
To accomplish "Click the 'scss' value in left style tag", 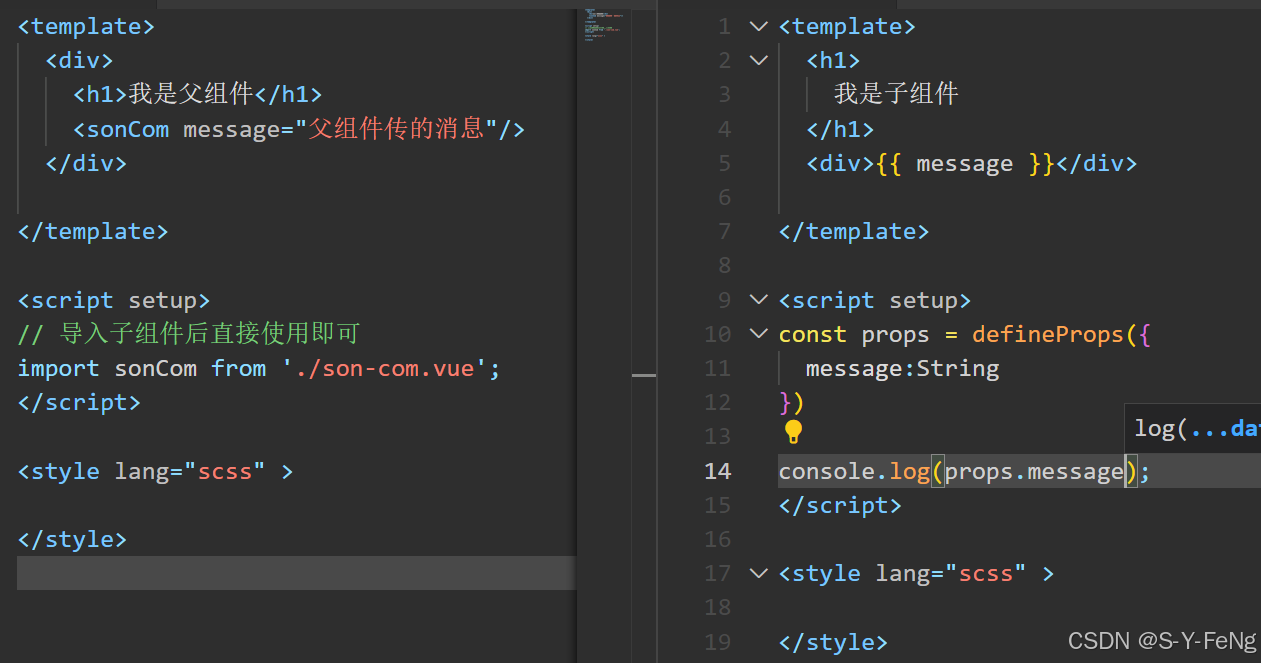I will 225,471.
